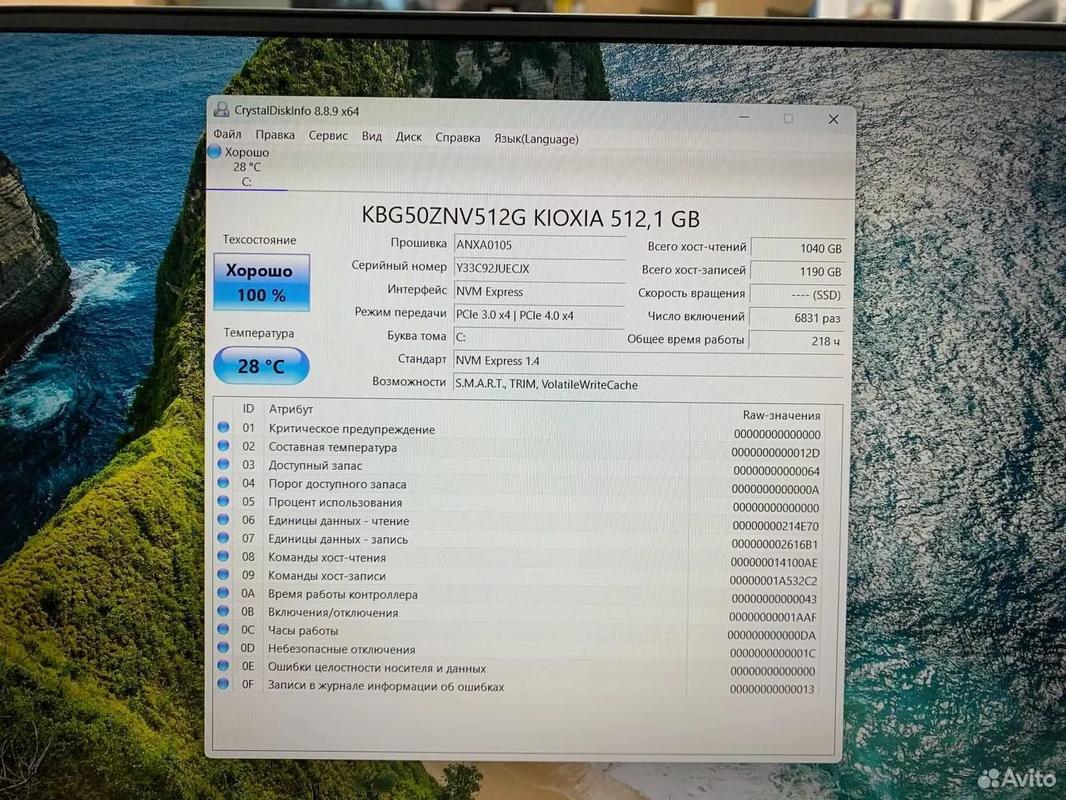This screenshot has width=1066, height=800.
Task: Open the Вид menu
Action: coord(371,136)
